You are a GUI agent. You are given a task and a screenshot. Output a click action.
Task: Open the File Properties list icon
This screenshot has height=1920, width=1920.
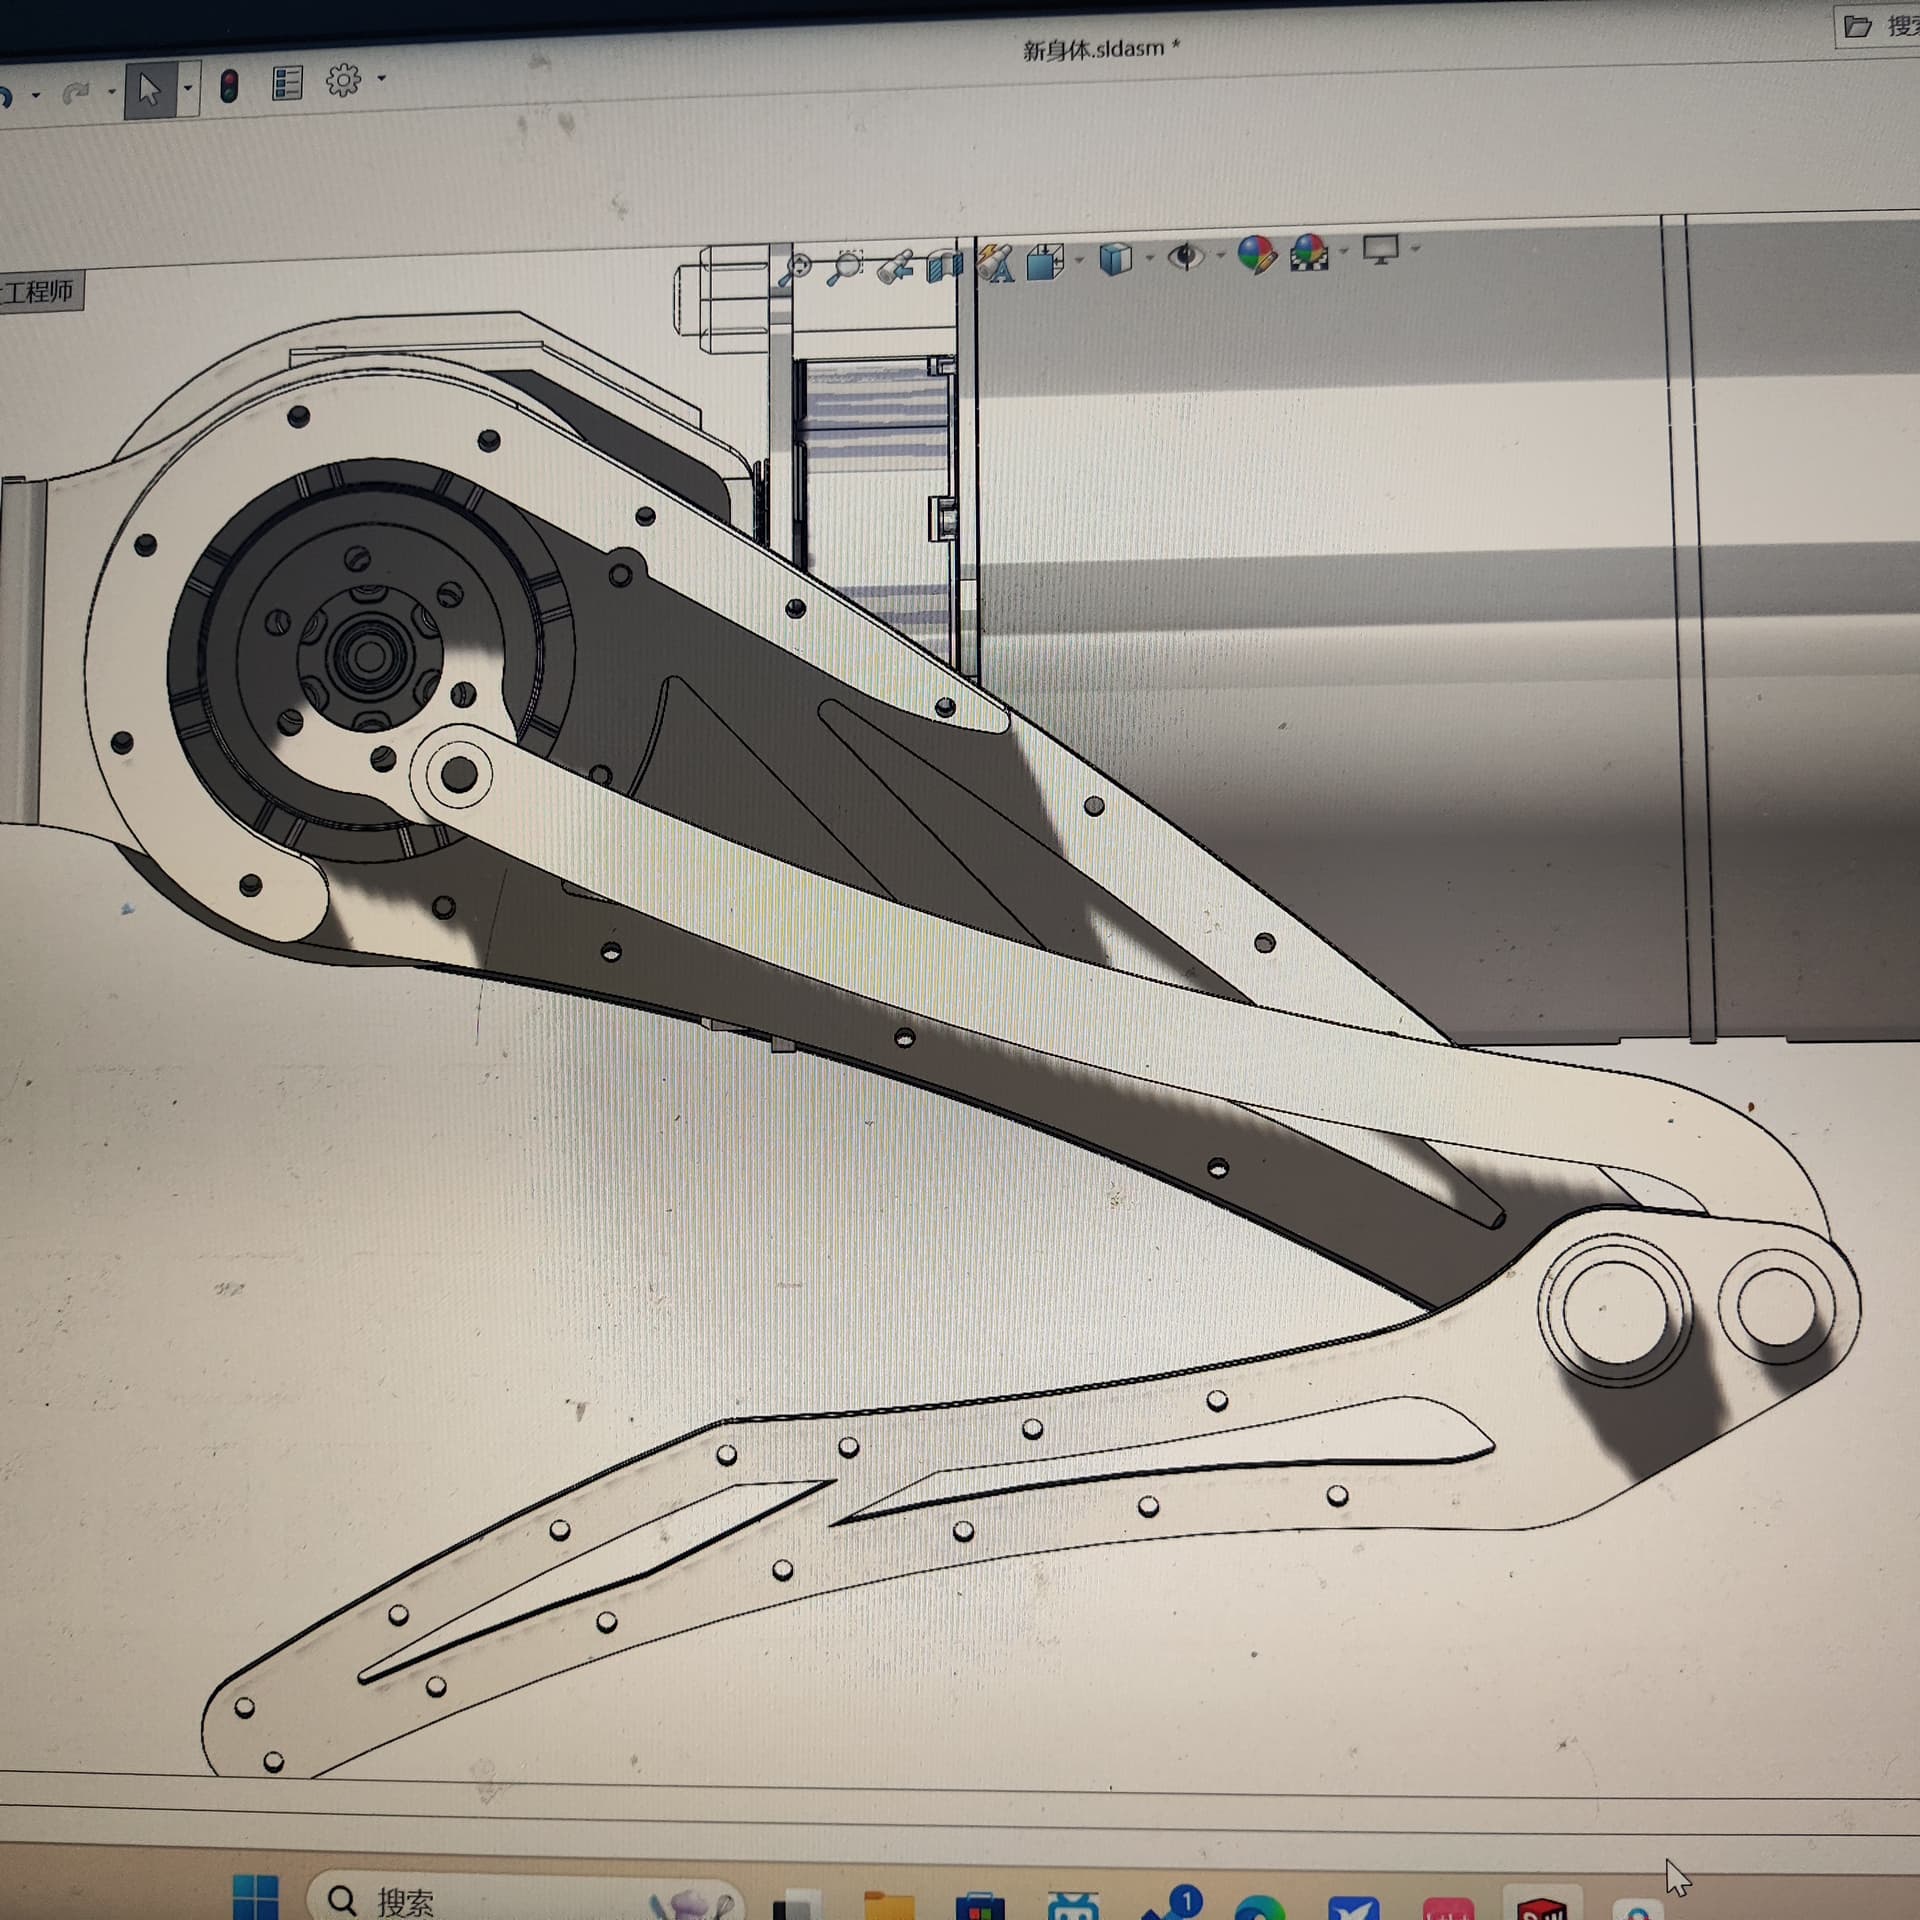pyautogui.click(x=287, y=84)
